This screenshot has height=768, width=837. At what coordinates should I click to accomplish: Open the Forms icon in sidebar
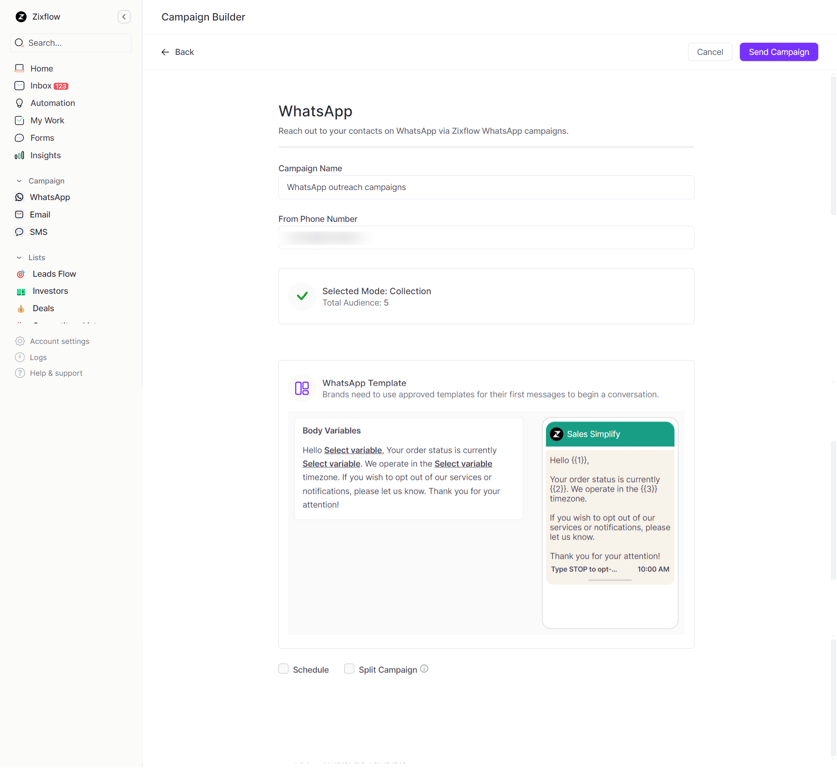pyautogui.click(x=19, y=137)
